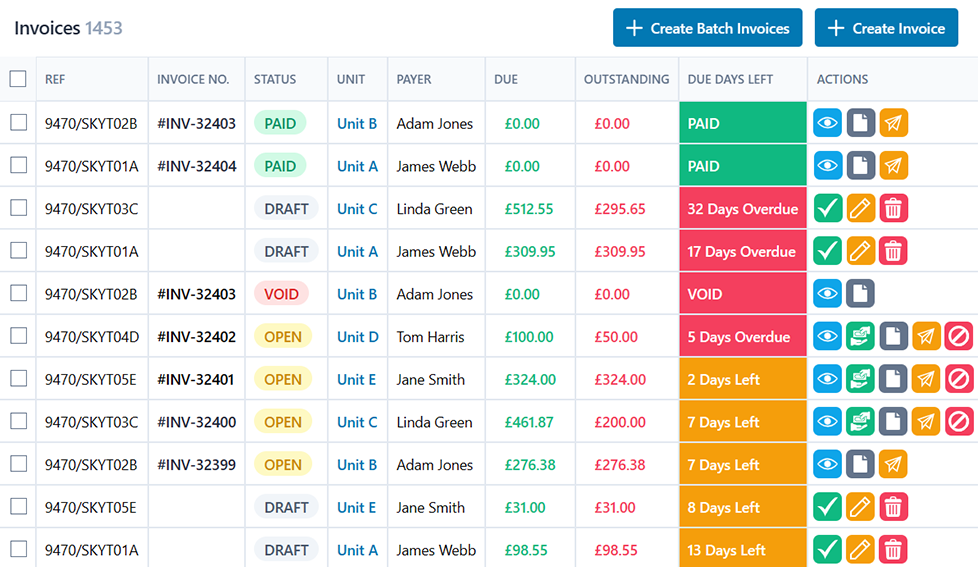View invoice #INV-32399 details via eye icon
Viewport: 978px width, 567px height.
828,464
